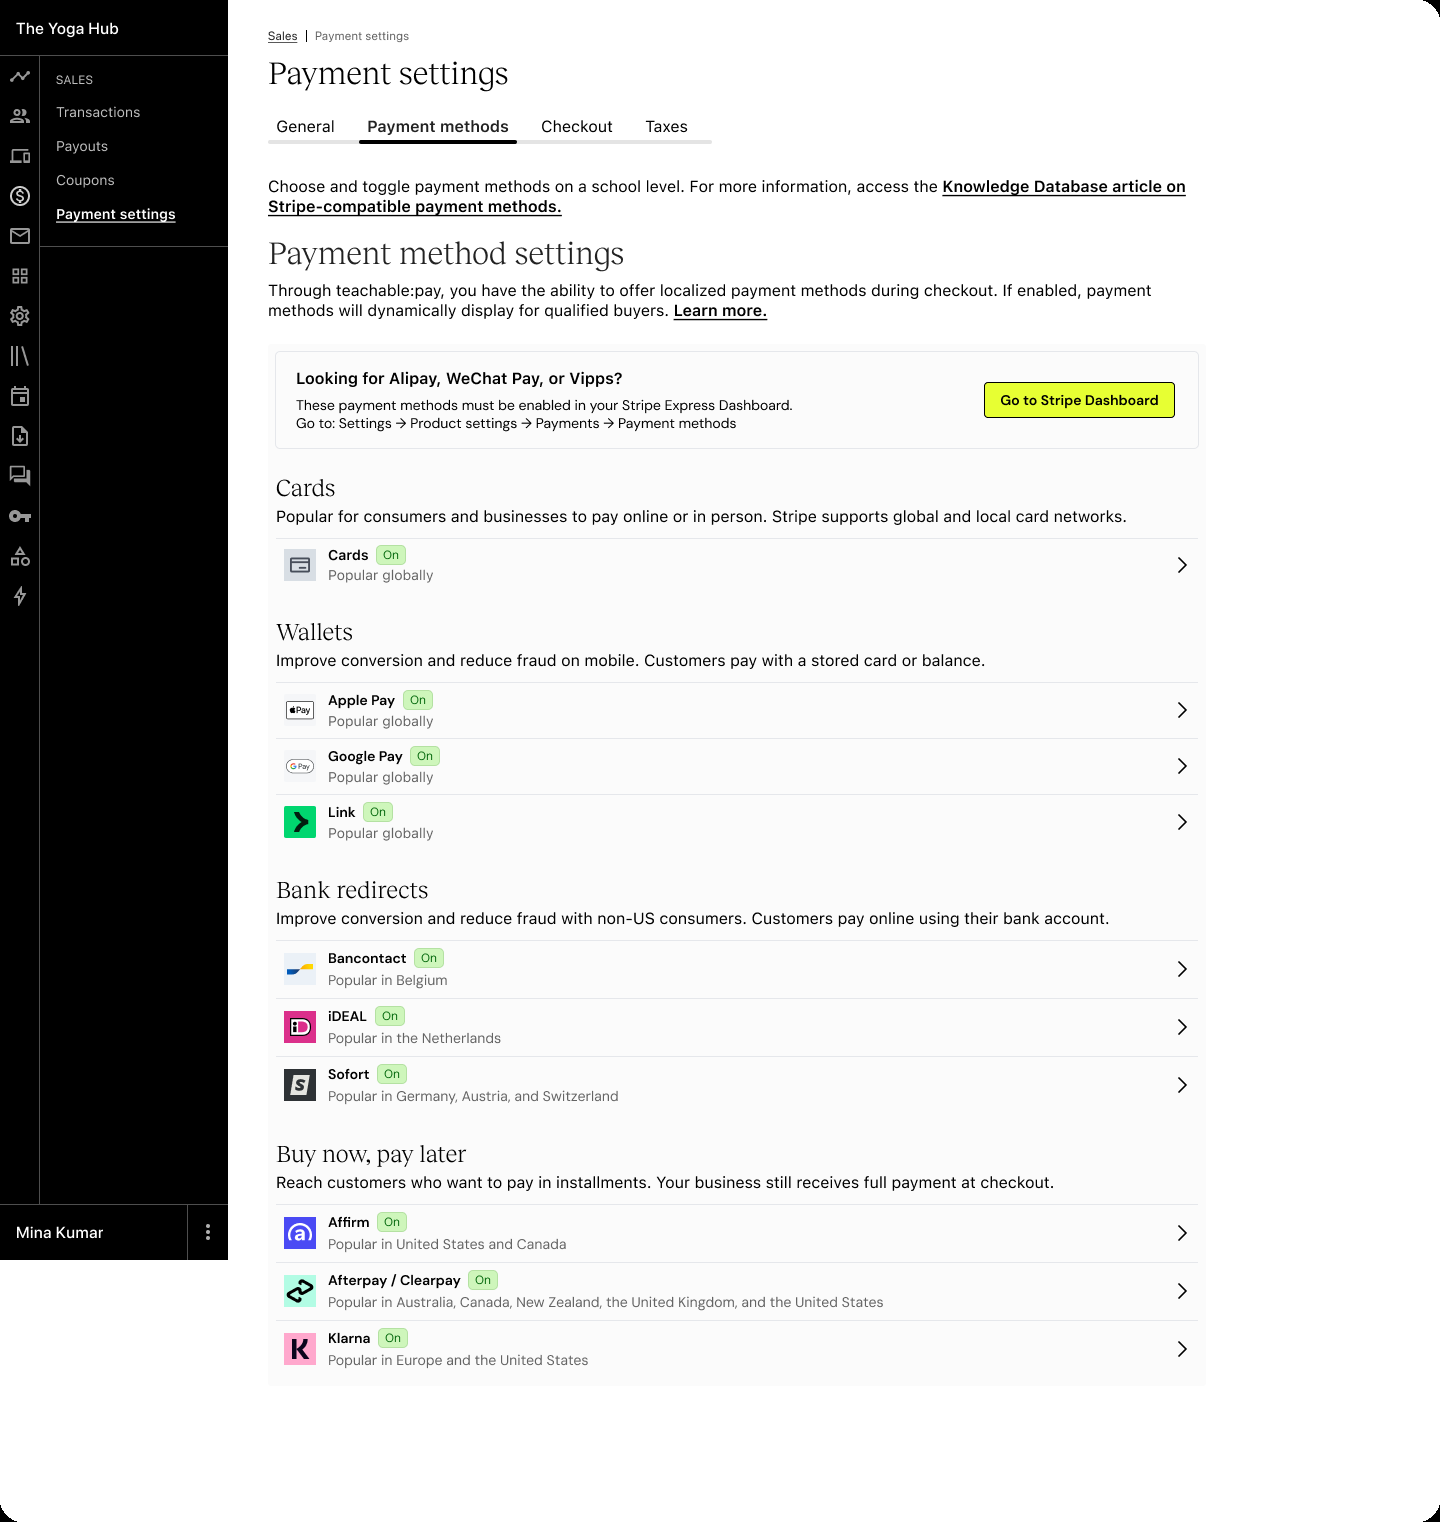Open the Emails envelope icon

[x=20, y=236]
